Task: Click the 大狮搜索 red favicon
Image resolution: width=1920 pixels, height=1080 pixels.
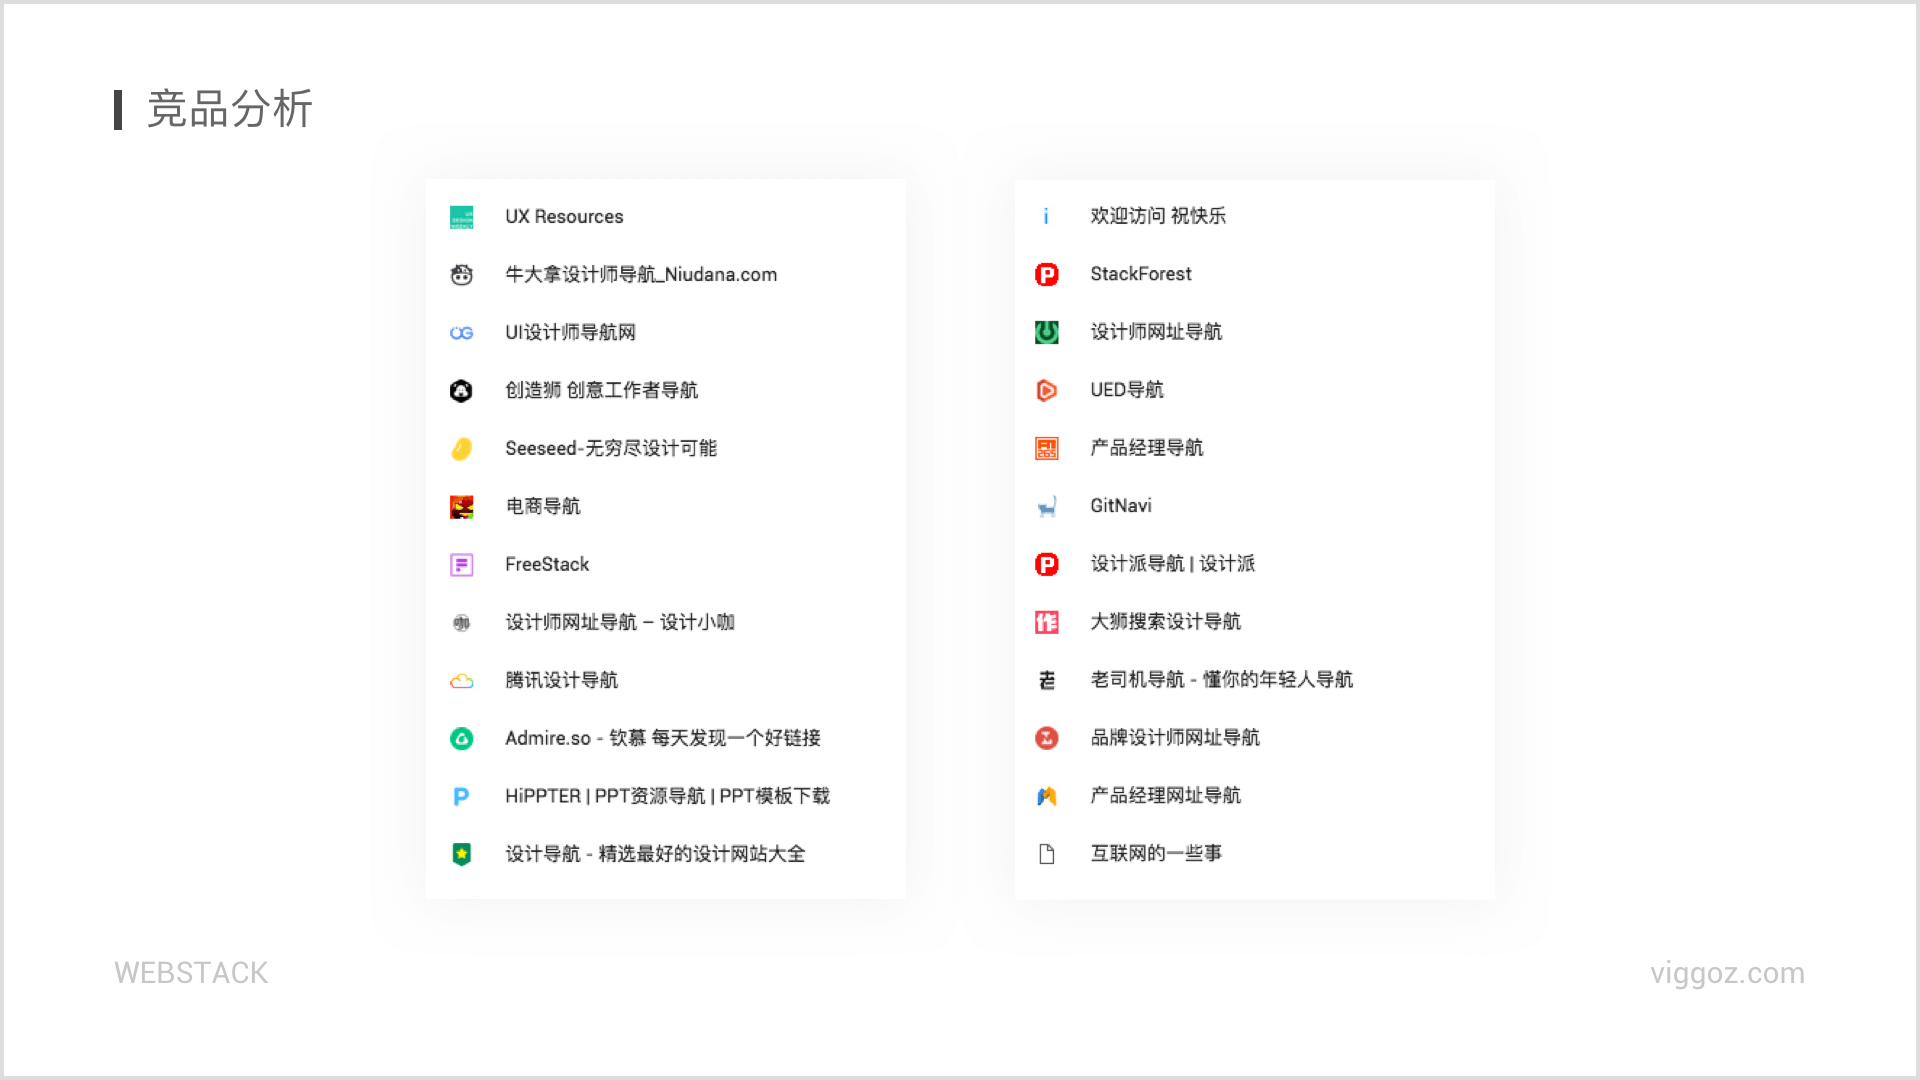Action: (x=1046, y=622)
